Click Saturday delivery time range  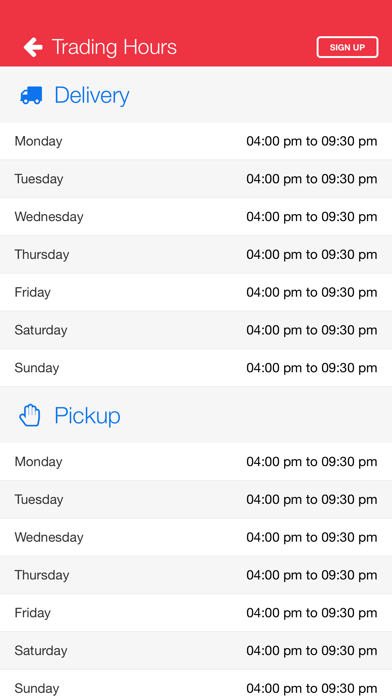[x=312, y=330]
